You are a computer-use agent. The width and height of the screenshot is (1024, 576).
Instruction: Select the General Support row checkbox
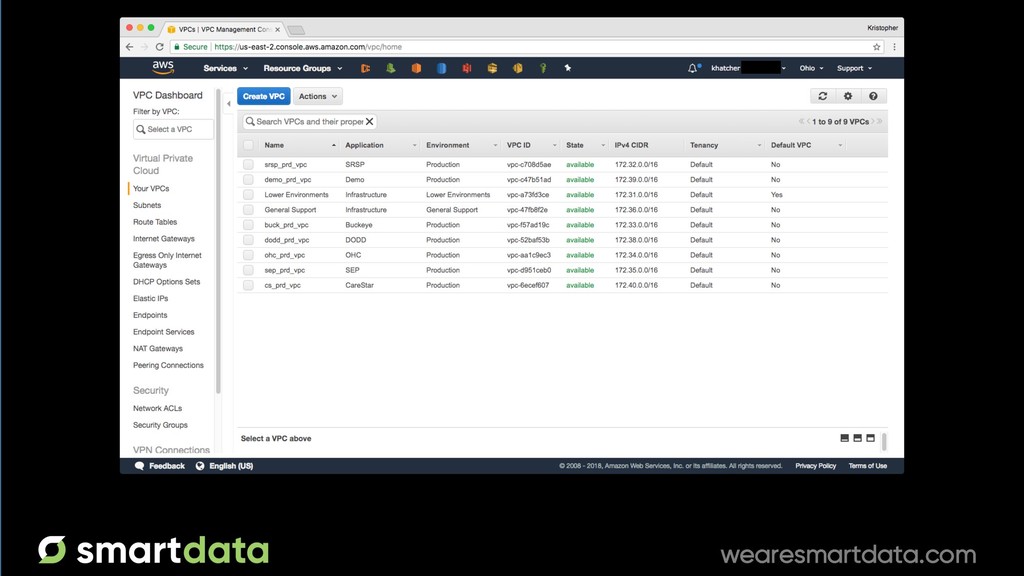248,210
